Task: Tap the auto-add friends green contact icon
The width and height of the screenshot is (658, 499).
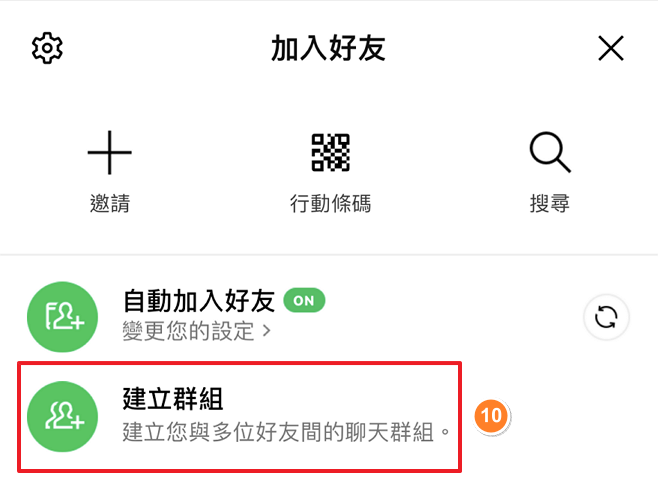Action: pos(63,317)
